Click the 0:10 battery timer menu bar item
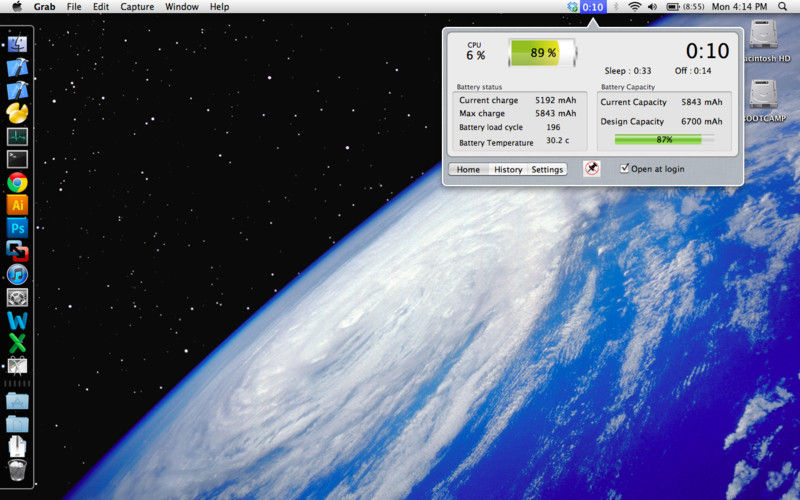The height and width of the screenshot is (500, 800). click(x=593, y=7)
